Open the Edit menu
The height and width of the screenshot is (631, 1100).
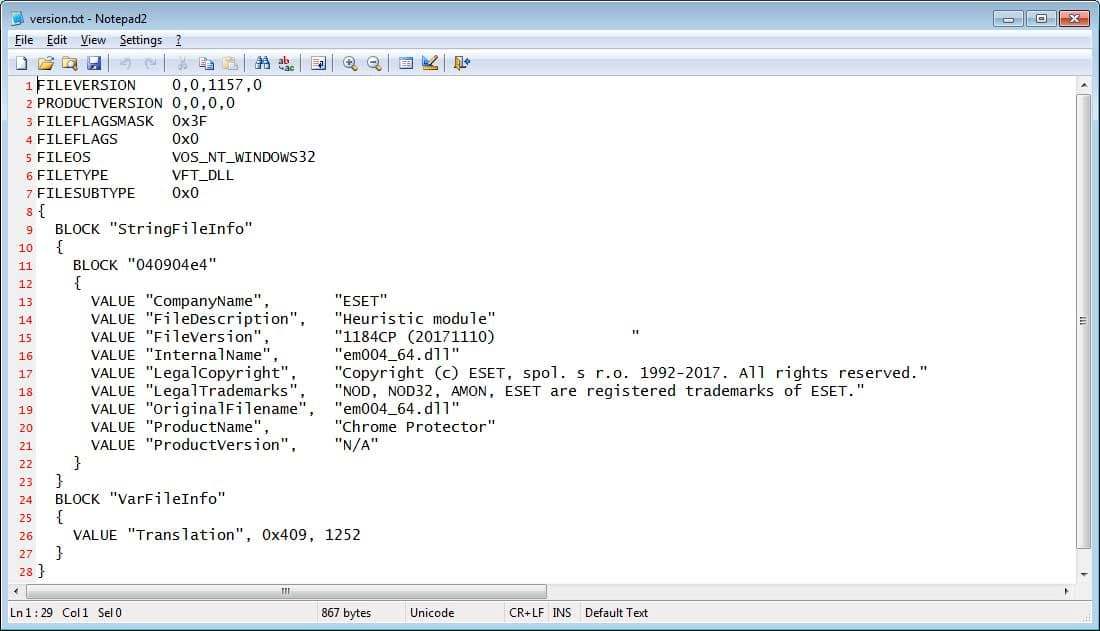pos(57,40)
